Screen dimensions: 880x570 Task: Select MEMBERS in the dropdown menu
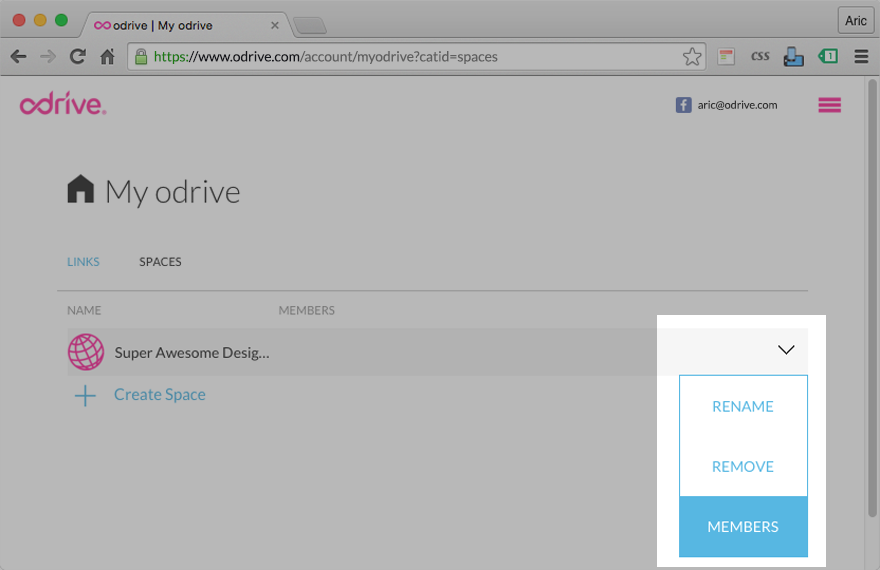coord(743,527)
